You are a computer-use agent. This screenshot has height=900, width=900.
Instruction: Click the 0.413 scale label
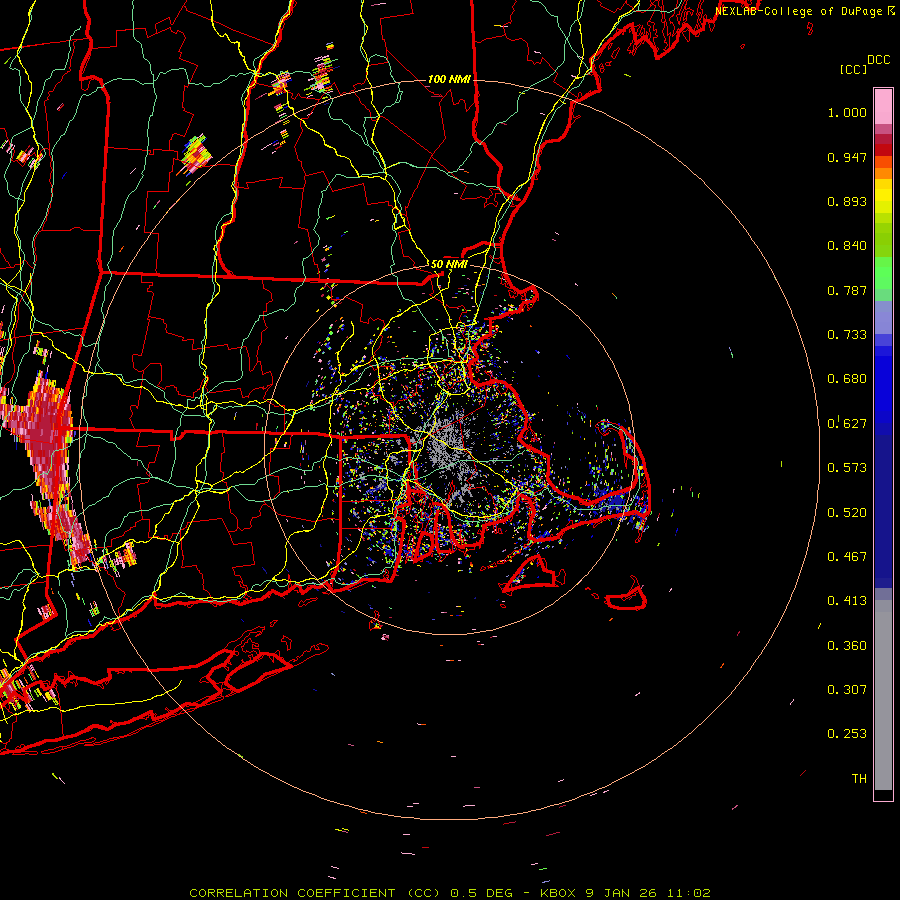847,601
